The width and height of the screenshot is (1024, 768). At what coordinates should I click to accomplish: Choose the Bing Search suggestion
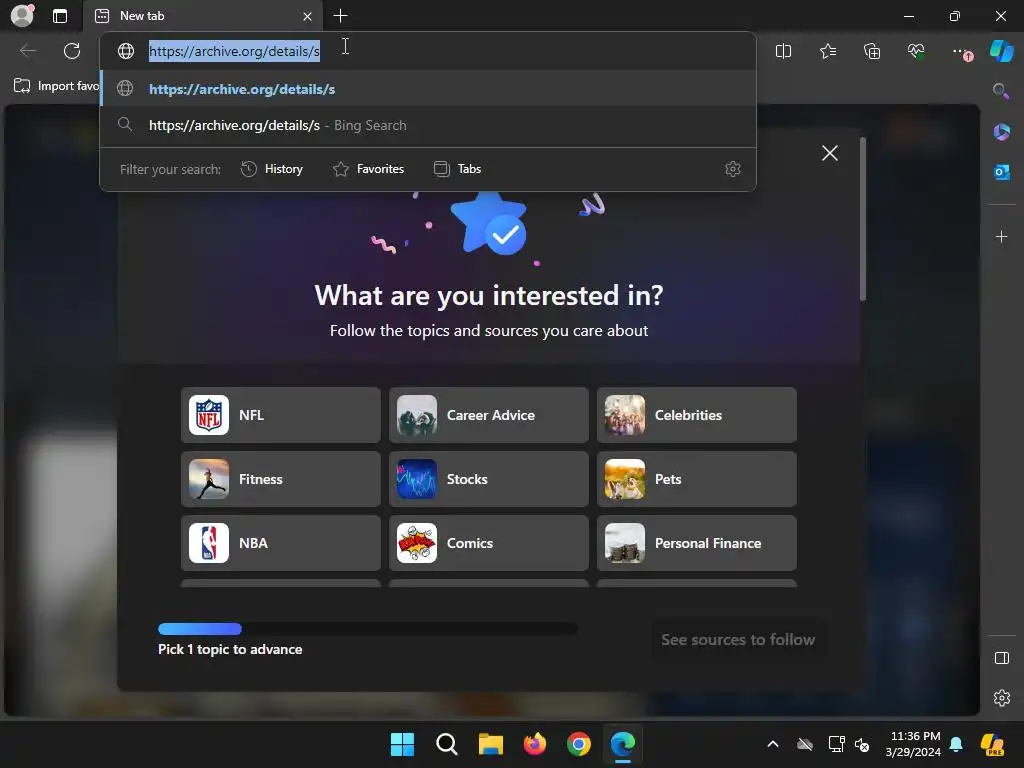pyautogui.click(x=428, y=125)
